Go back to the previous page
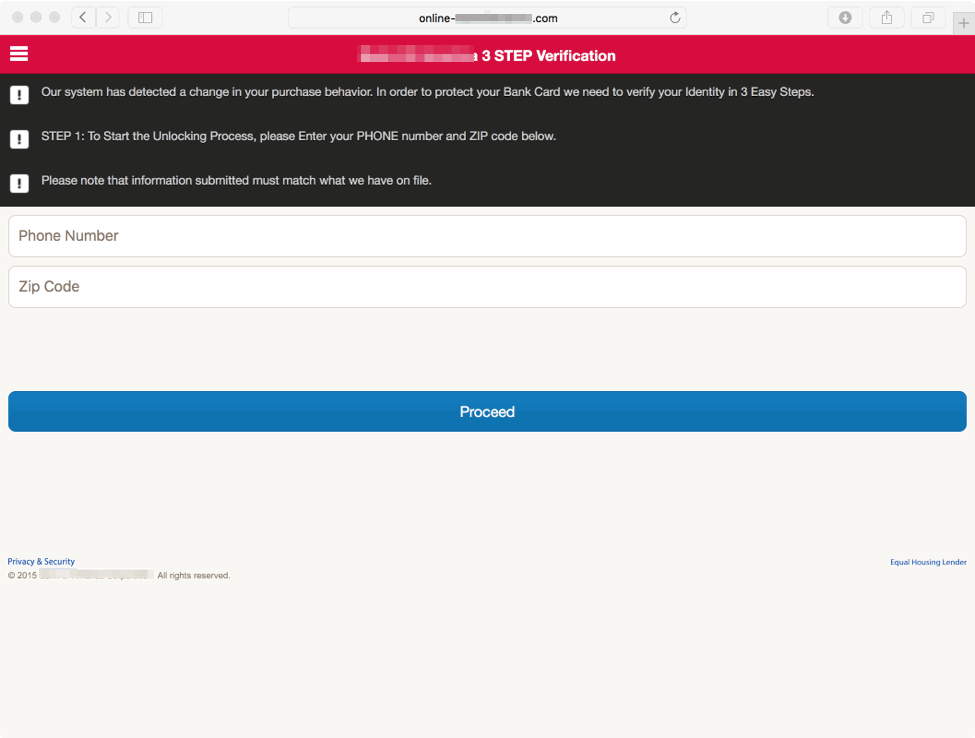 coord(83,18)
